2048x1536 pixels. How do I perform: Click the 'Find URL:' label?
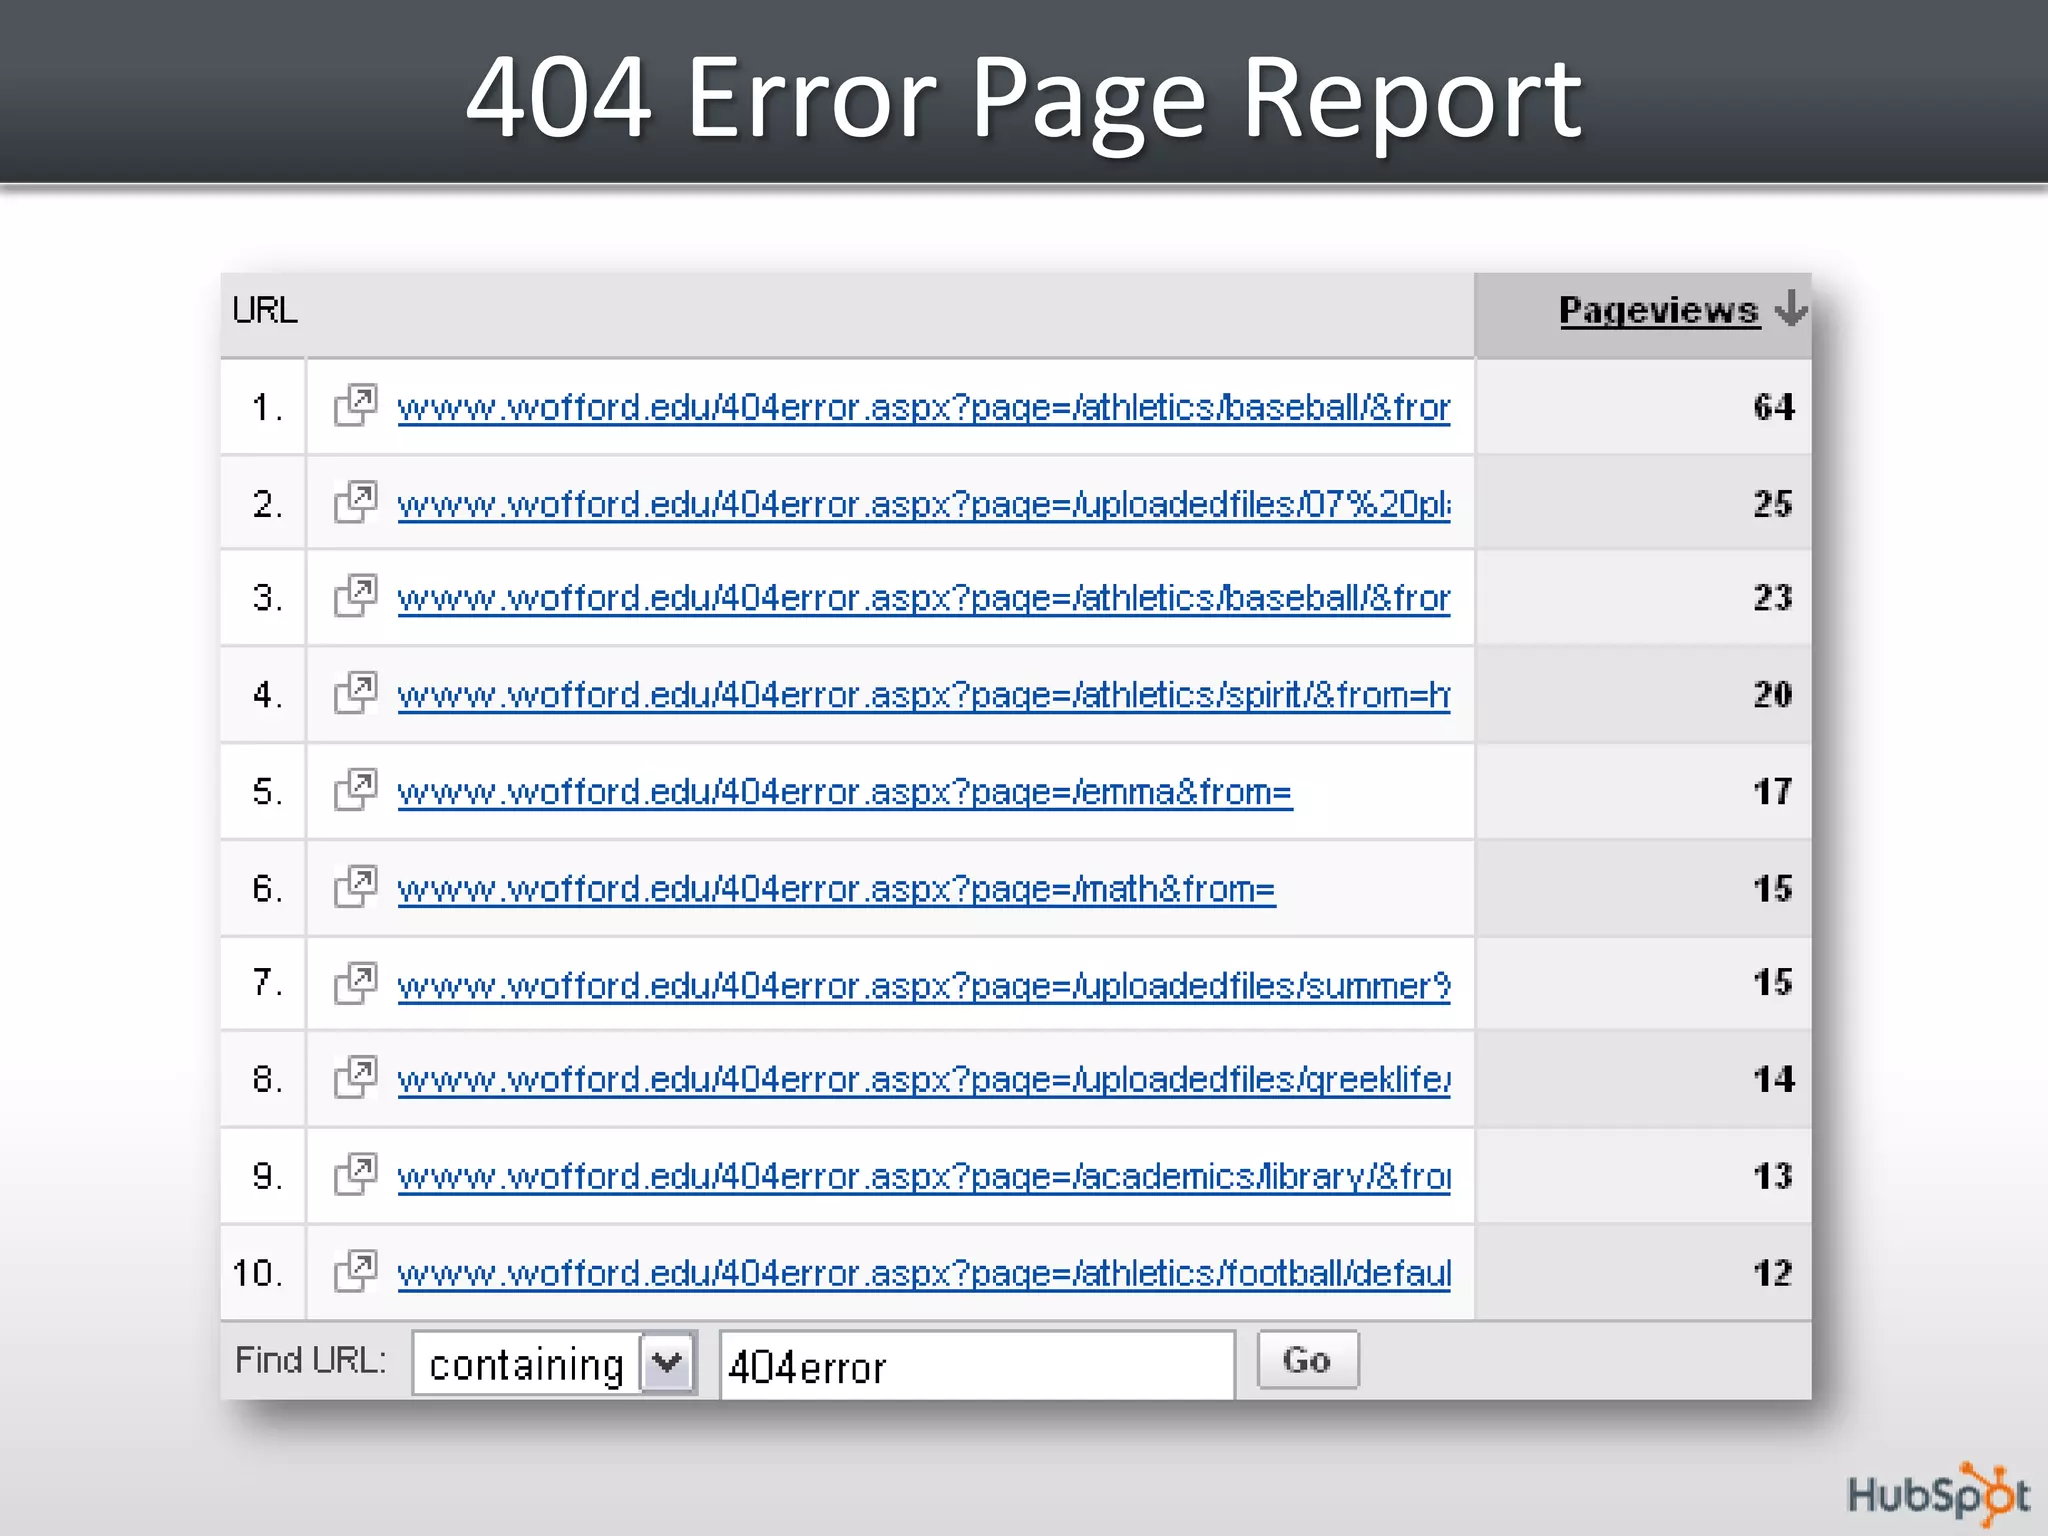tap(311, 1360)
